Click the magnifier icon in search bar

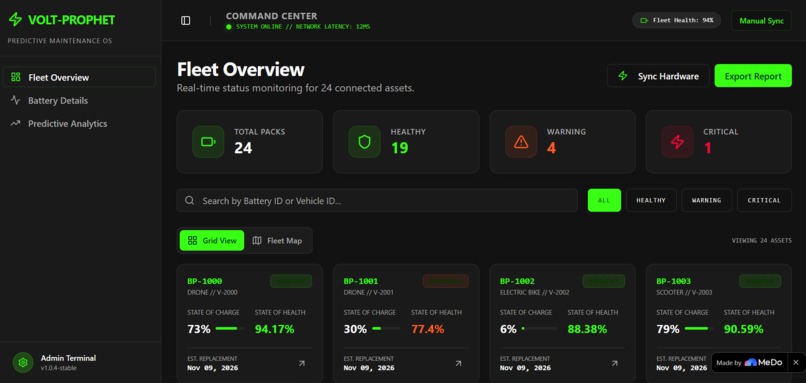[x=190, y=200]
